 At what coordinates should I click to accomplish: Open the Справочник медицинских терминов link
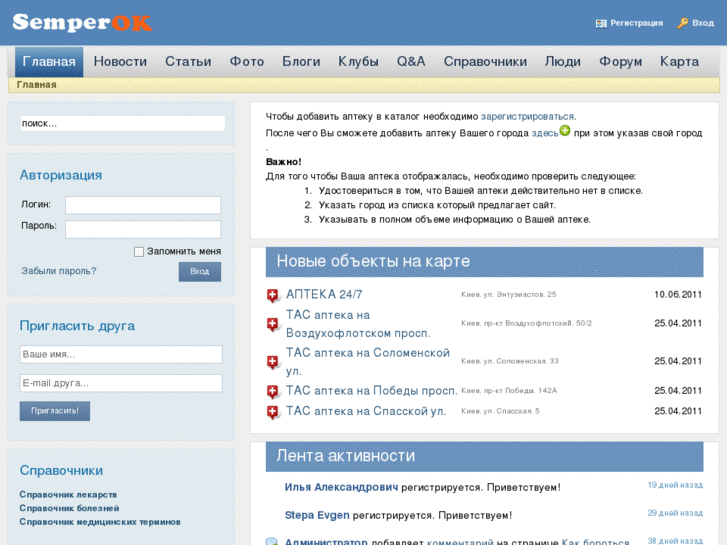(100, 522)
